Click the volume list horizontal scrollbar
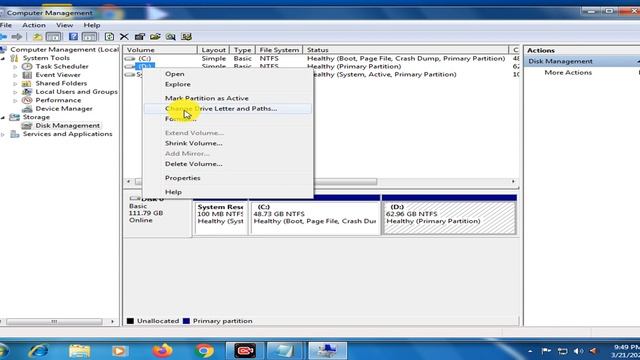 point(321,182)
